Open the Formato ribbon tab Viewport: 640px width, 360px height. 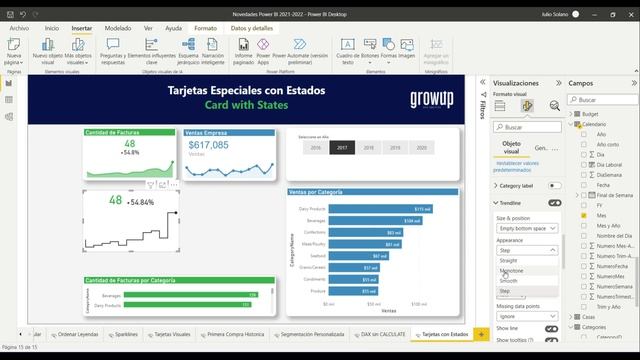205,28
